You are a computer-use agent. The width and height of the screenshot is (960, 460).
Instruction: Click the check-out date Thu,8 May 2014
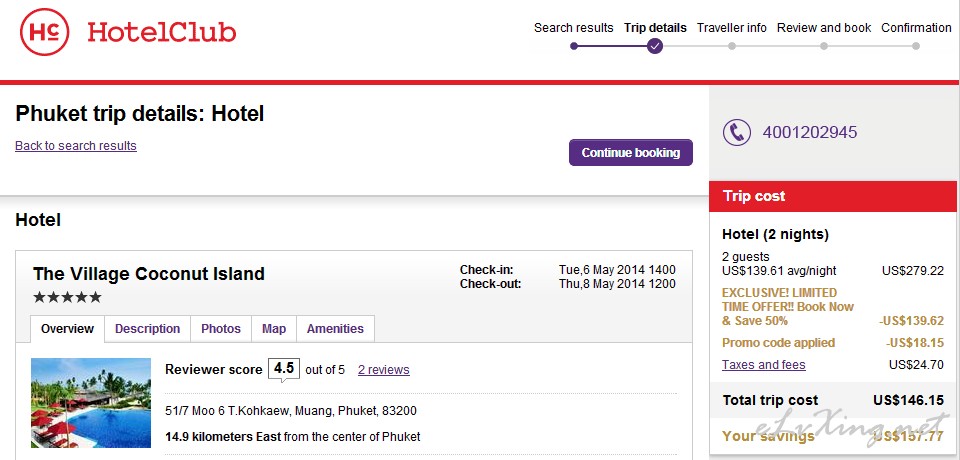[x=617, y=284]
